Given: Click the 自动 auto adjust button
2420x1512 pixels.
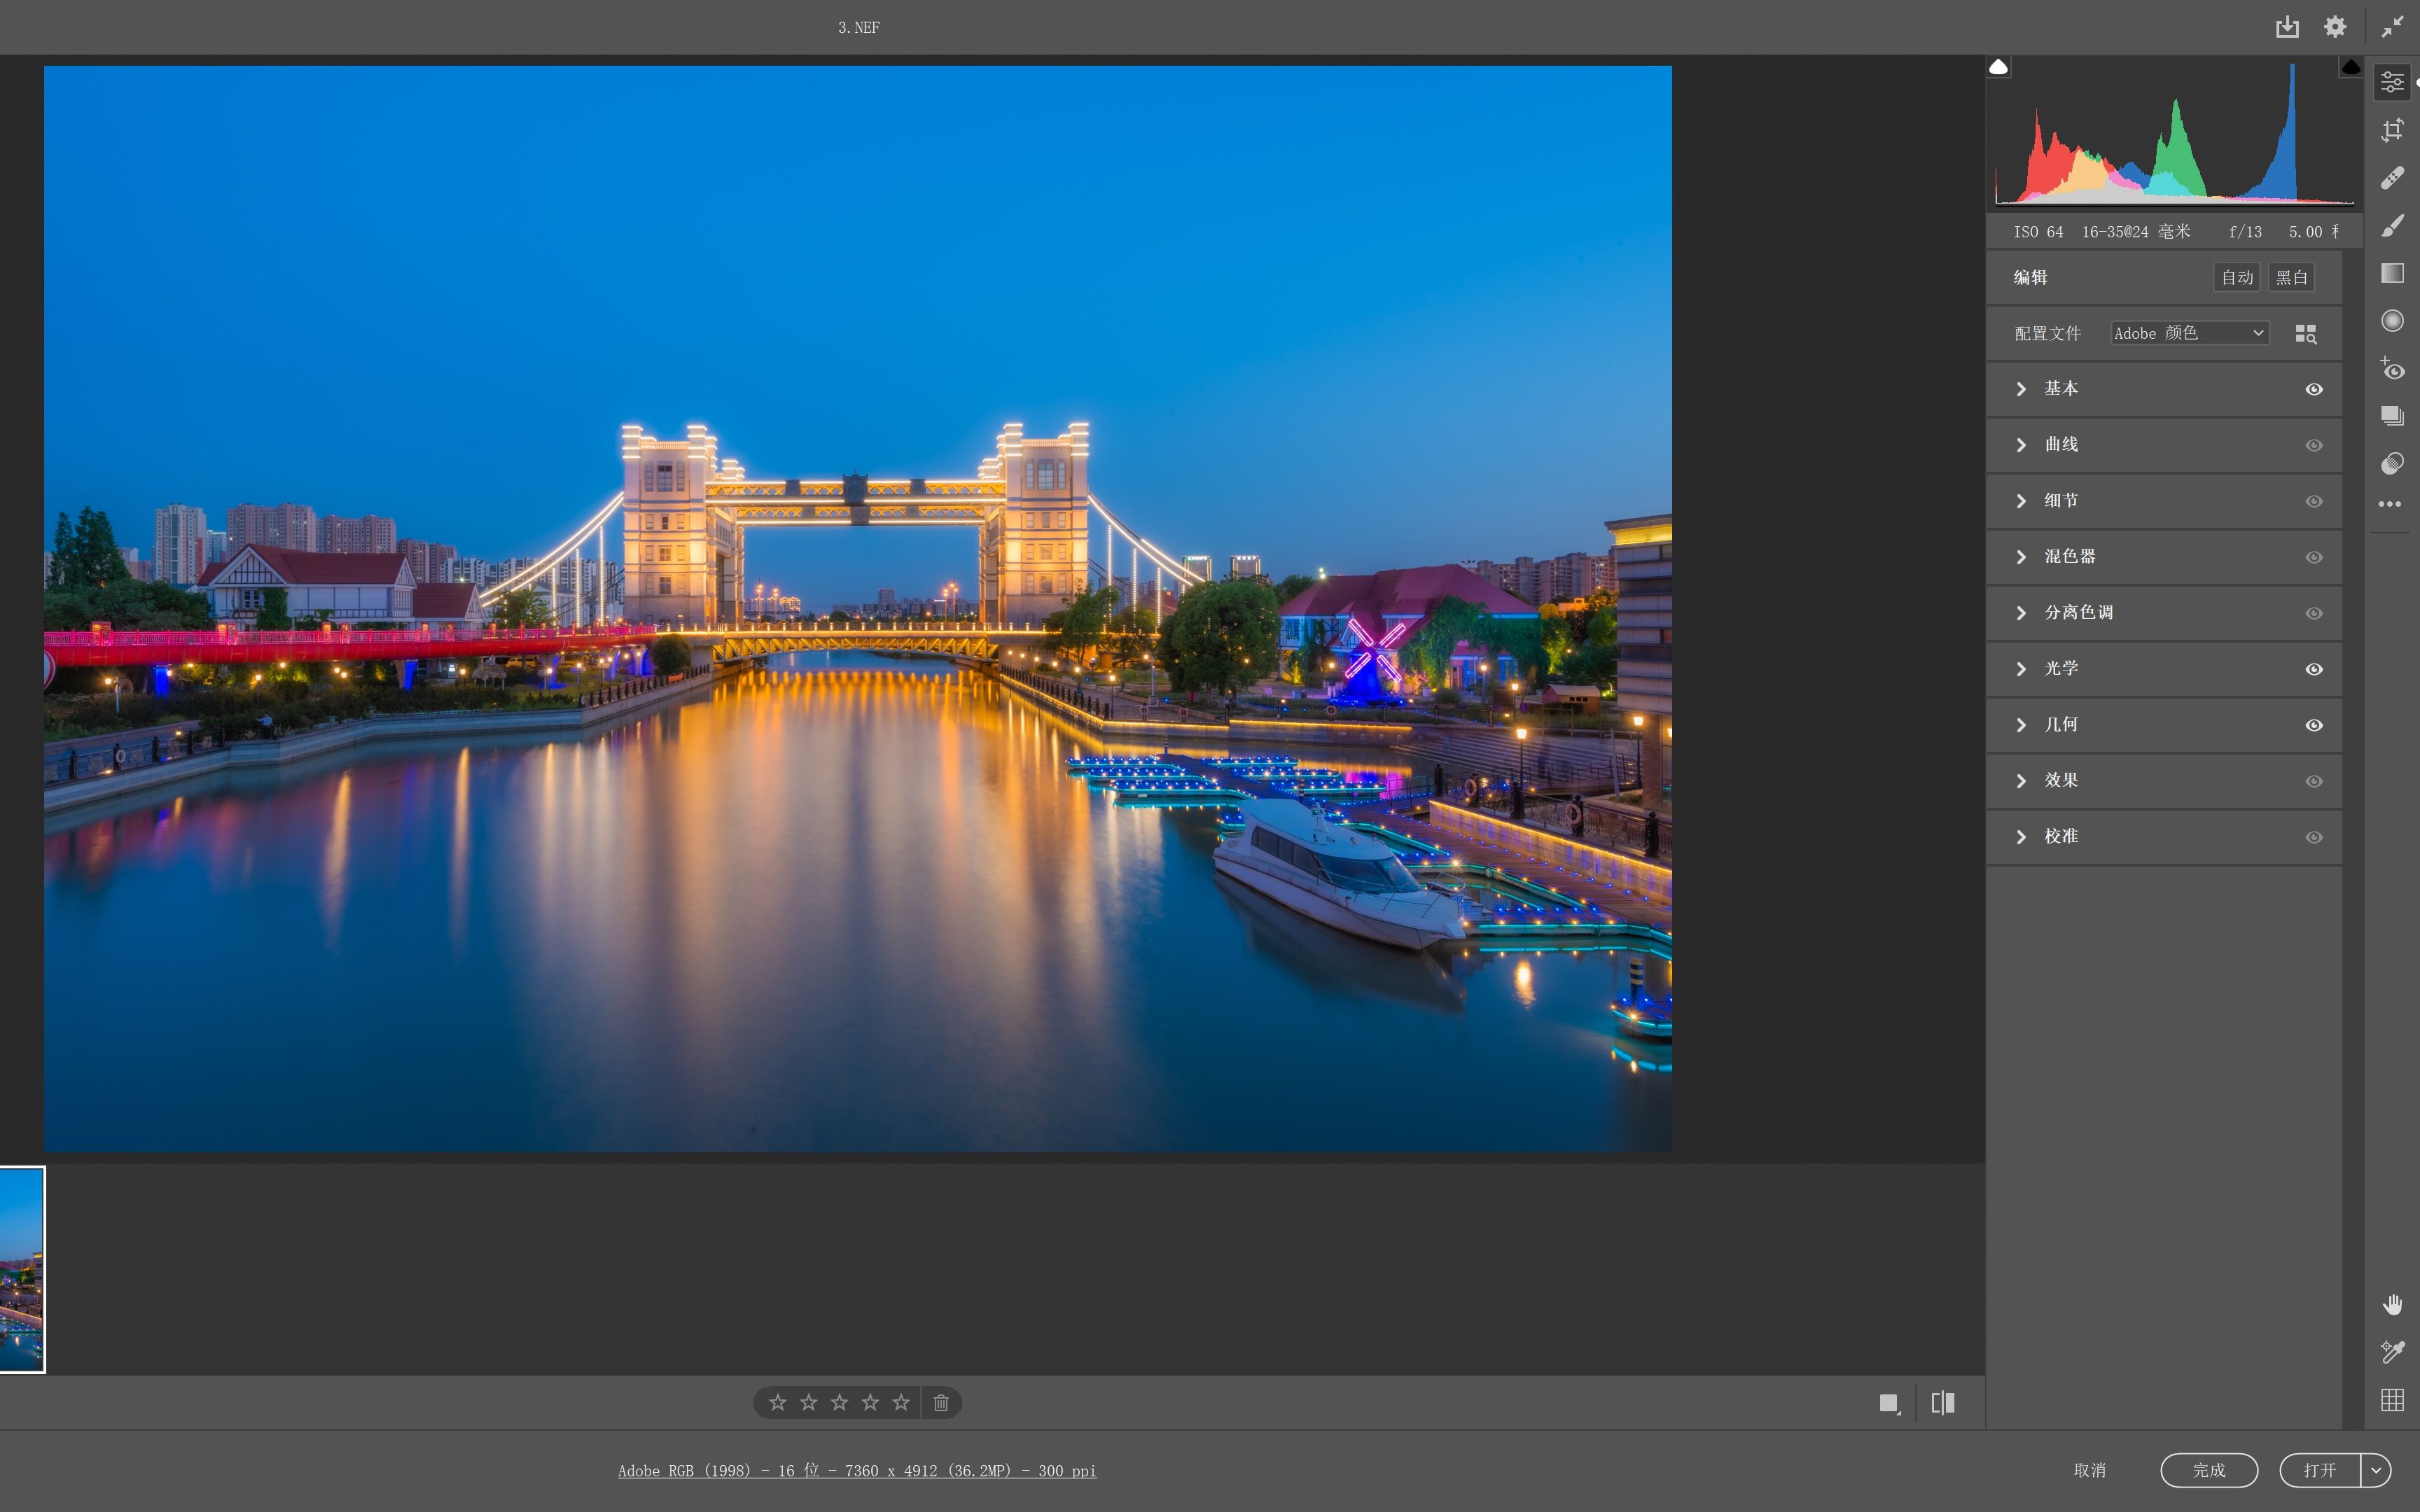Looking at the screenshot, I should click(2237, 277).
